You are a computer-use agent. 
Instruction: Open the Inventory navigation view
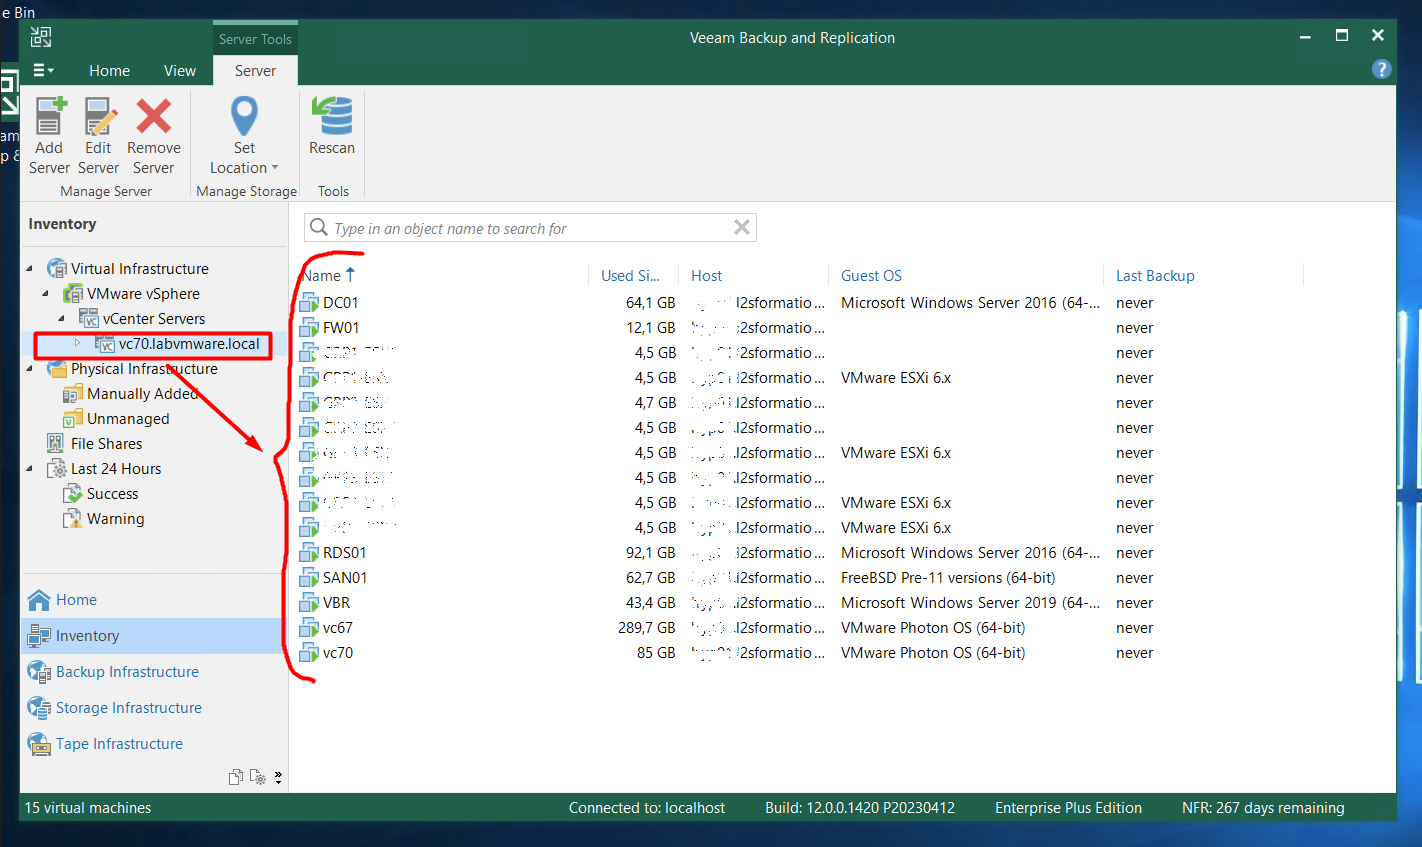(x=153, y=636)
